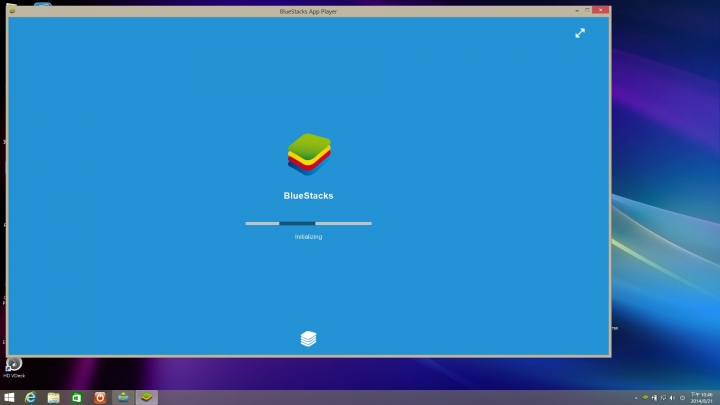Click the loading progress bar

(x=309, y=224)
